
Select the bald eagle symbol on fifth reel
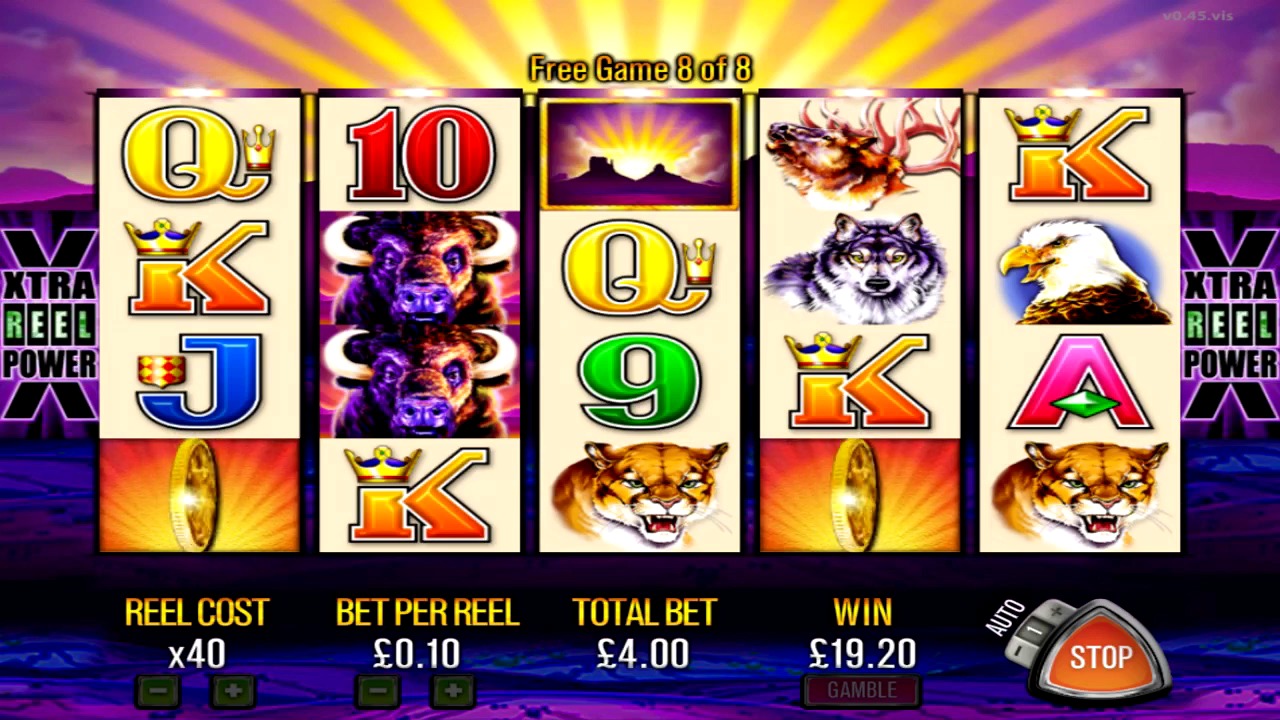click(1080, 268)
